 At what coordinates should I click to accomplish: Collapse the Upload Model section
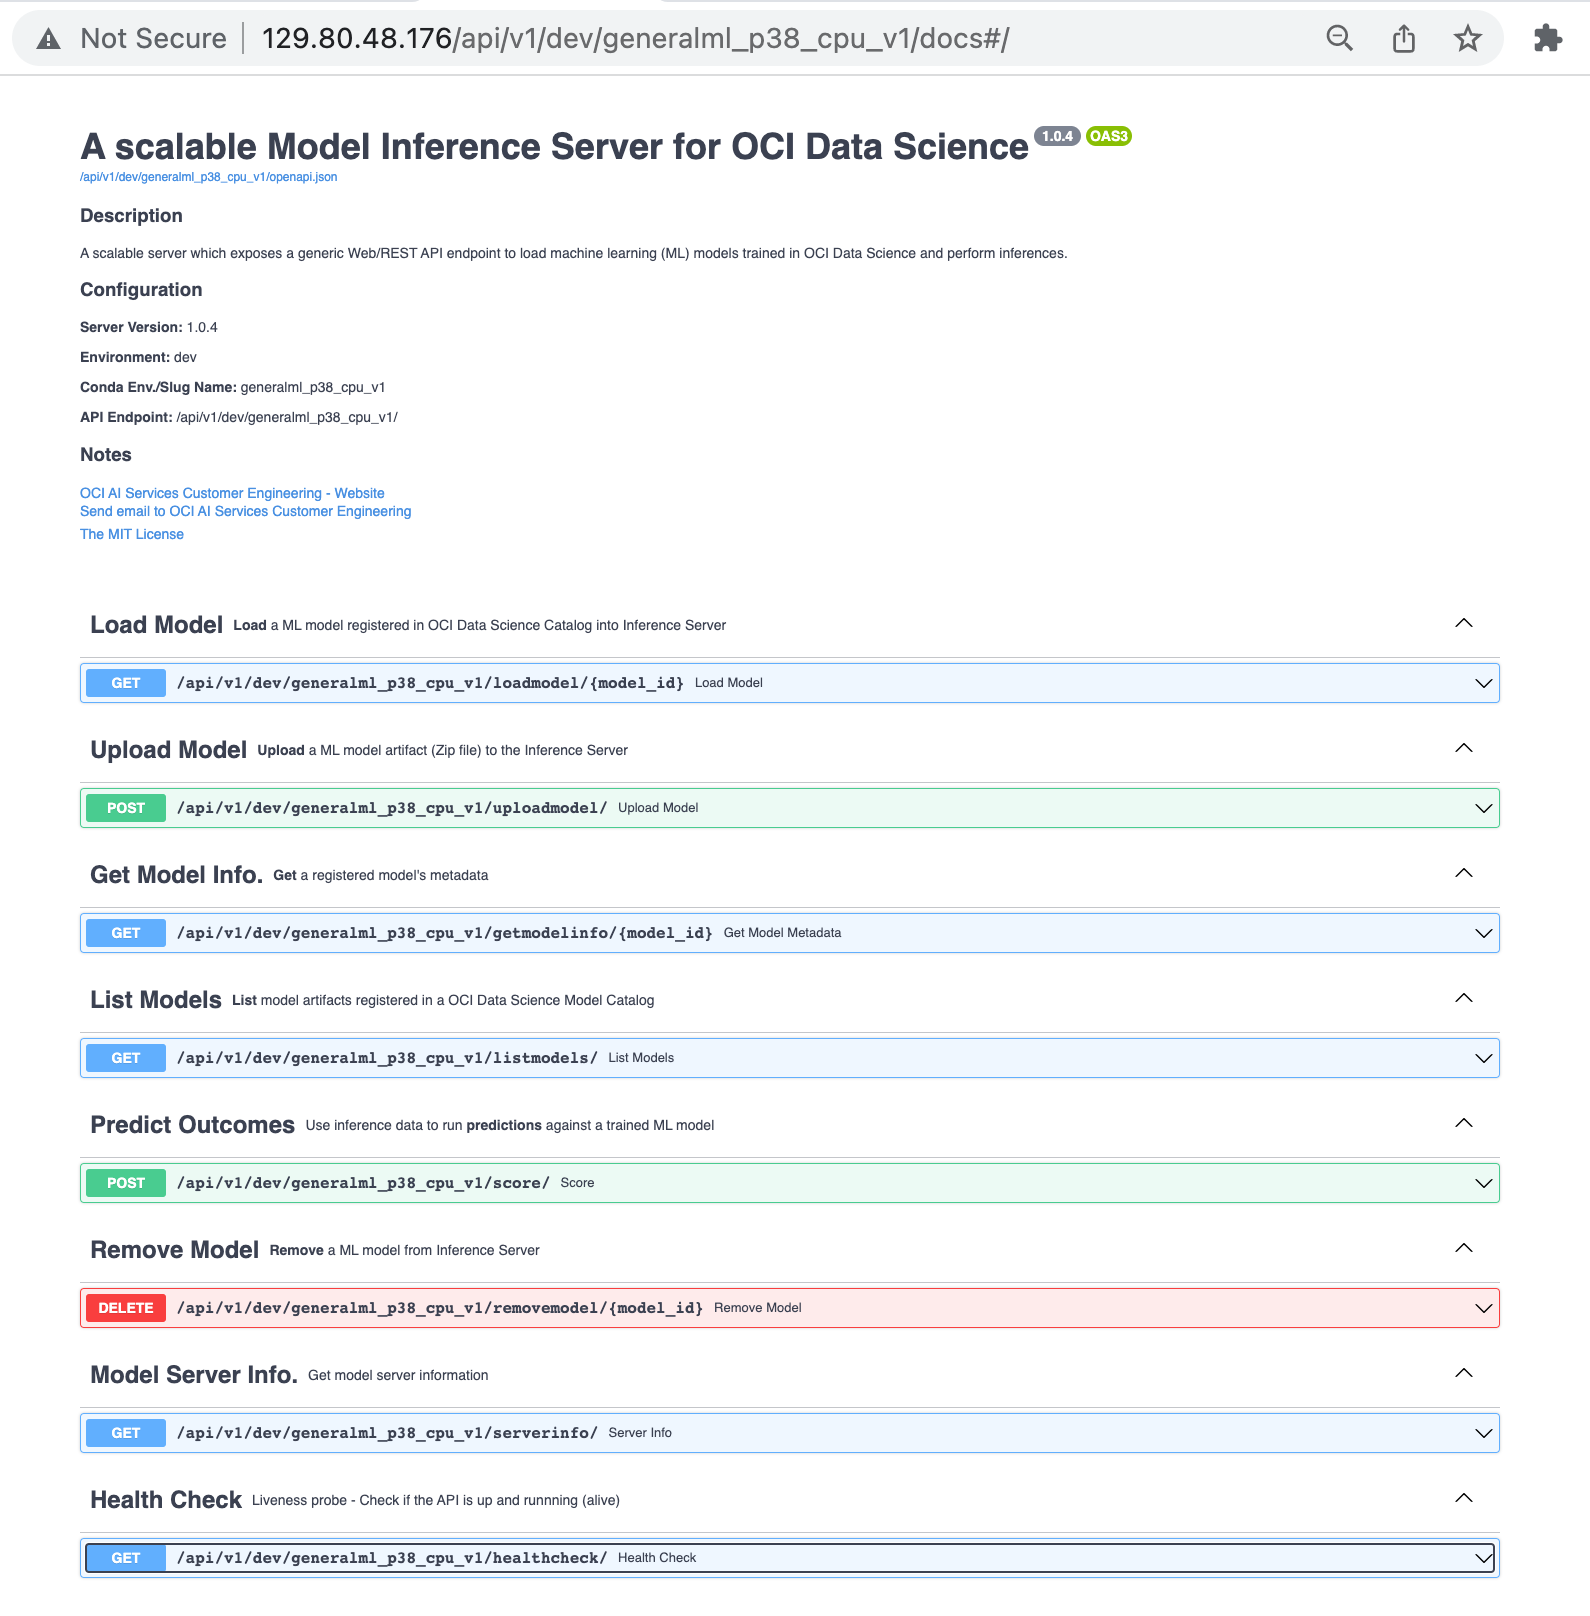click(1464, 749)
